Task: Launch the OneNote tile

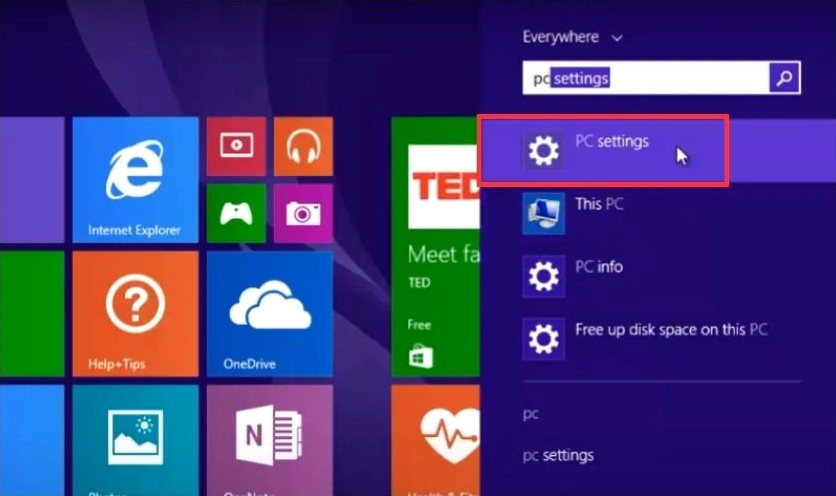Action: 269,440
